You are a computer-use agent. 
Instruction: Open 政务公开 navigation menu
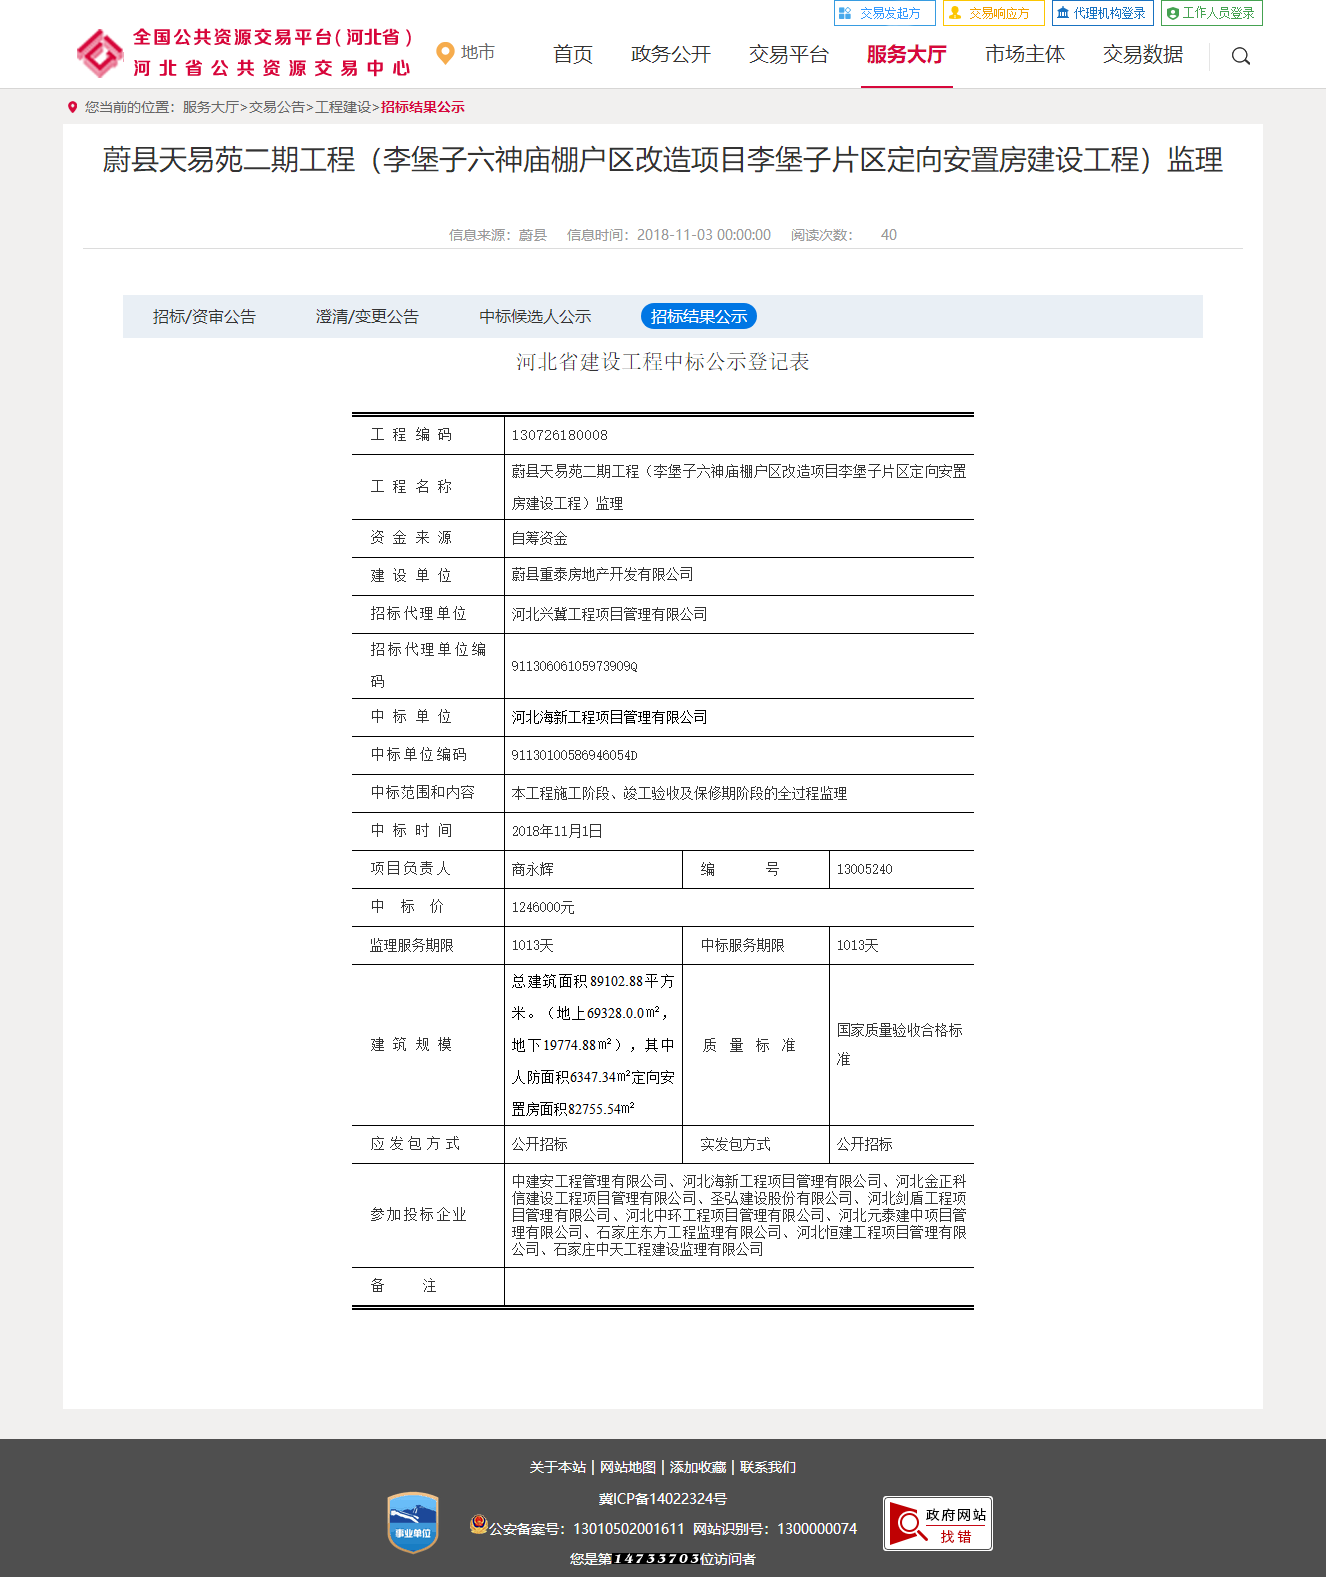[x=670, y=55]
